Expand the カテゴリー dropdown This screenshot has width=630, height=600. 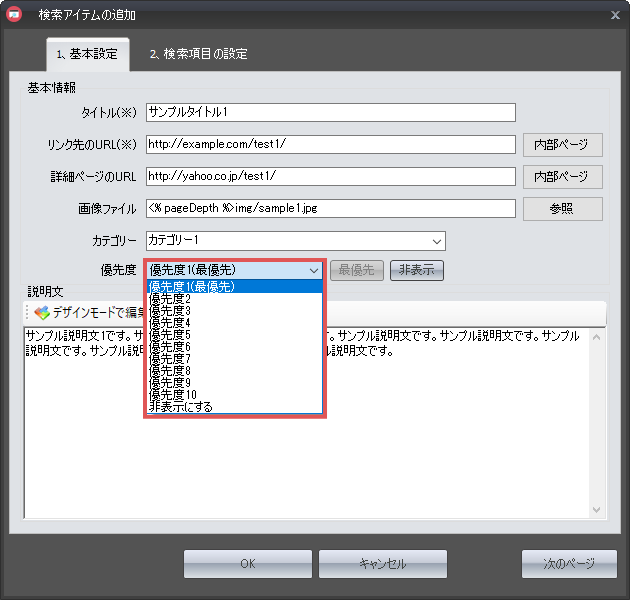pos(436,241)
